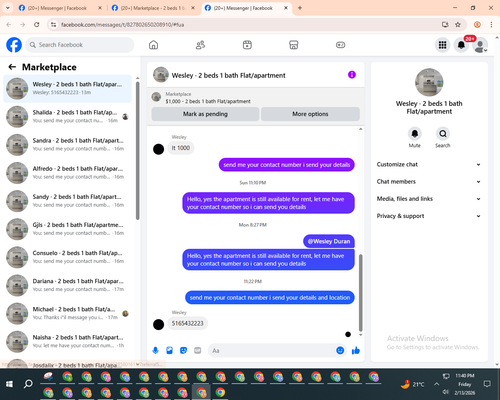
Task: Record a voice clip microphone icon
Action: (x=155, y=350)
